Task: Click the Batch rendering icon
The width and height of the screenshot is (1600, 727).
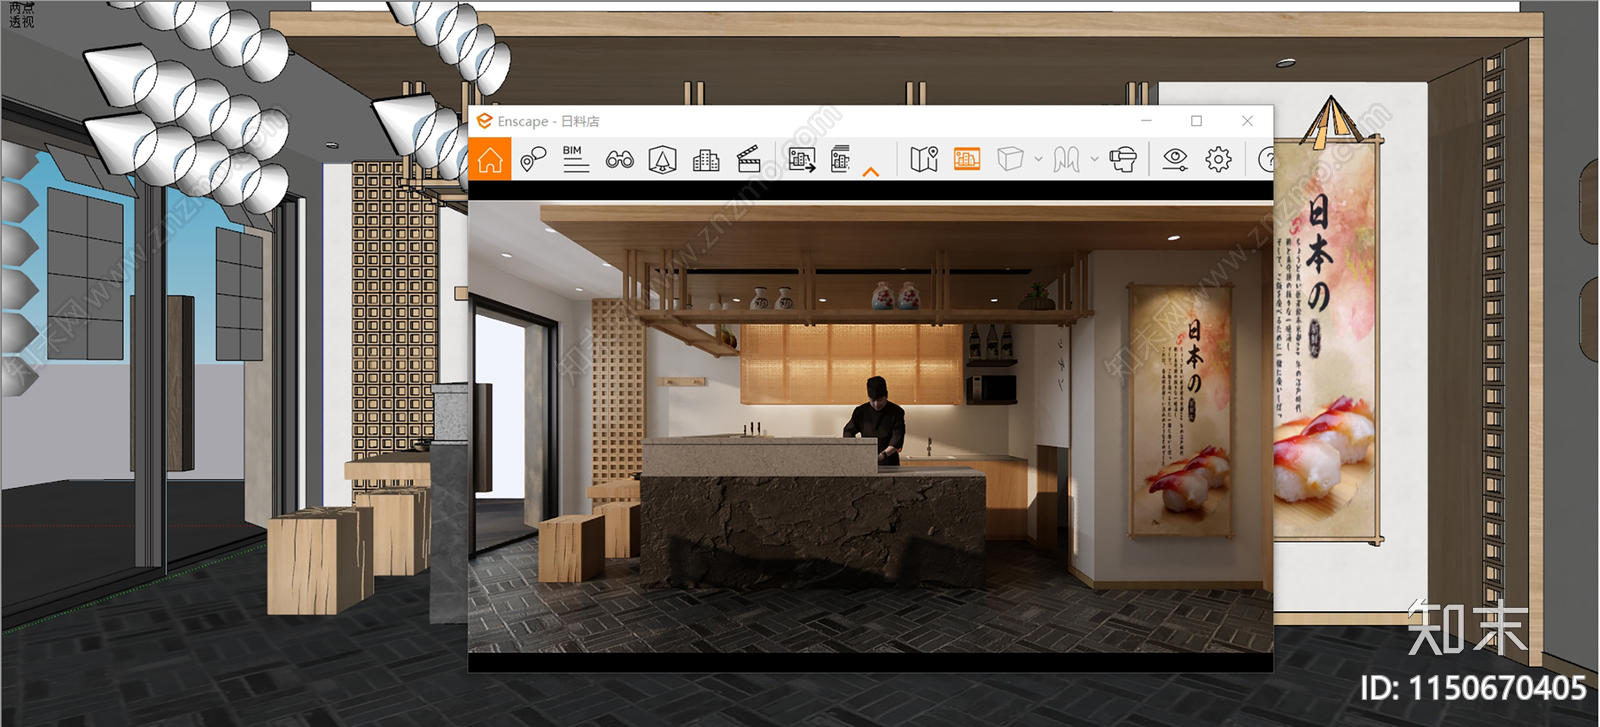Action: pos(840,158)
